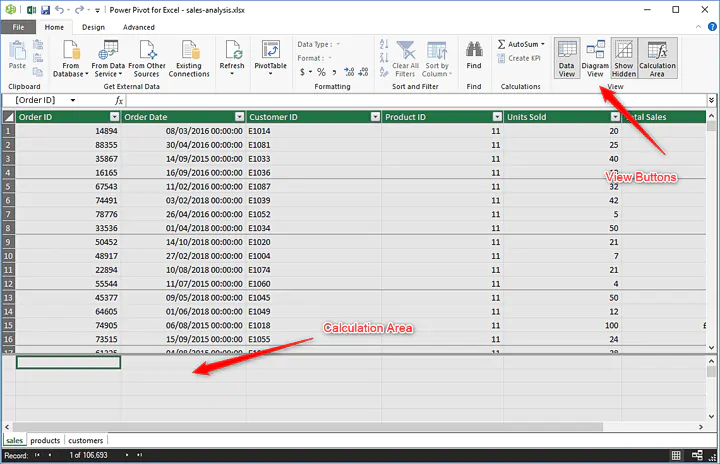Switch to the products sheet tab

click(45, 440)
